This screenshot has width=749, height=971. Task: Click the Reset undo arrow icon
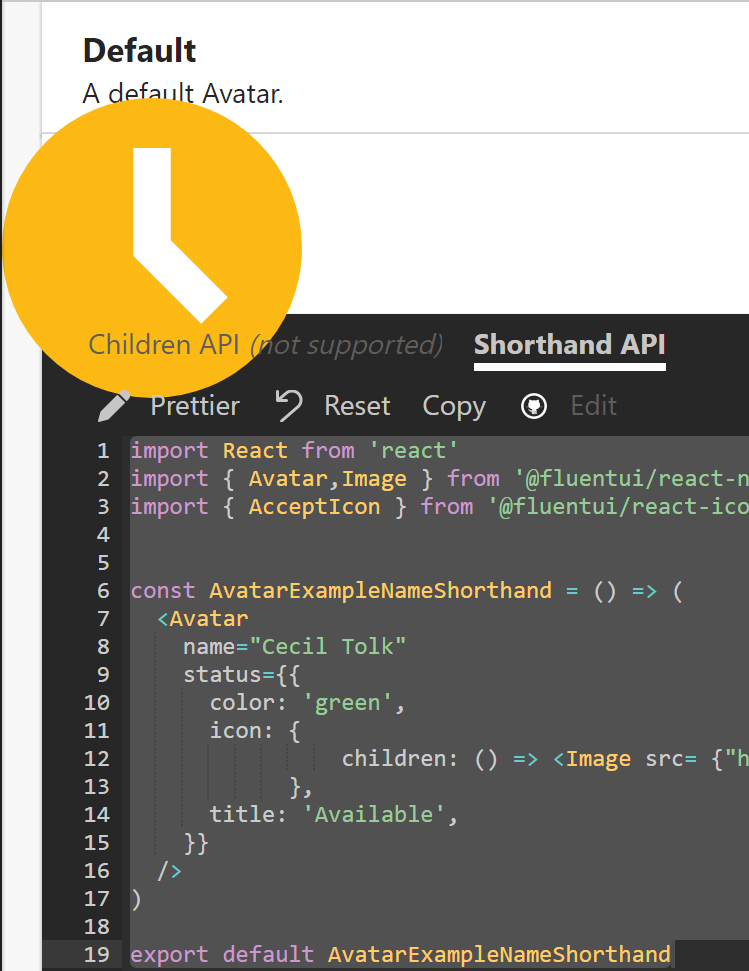point(288,406)
